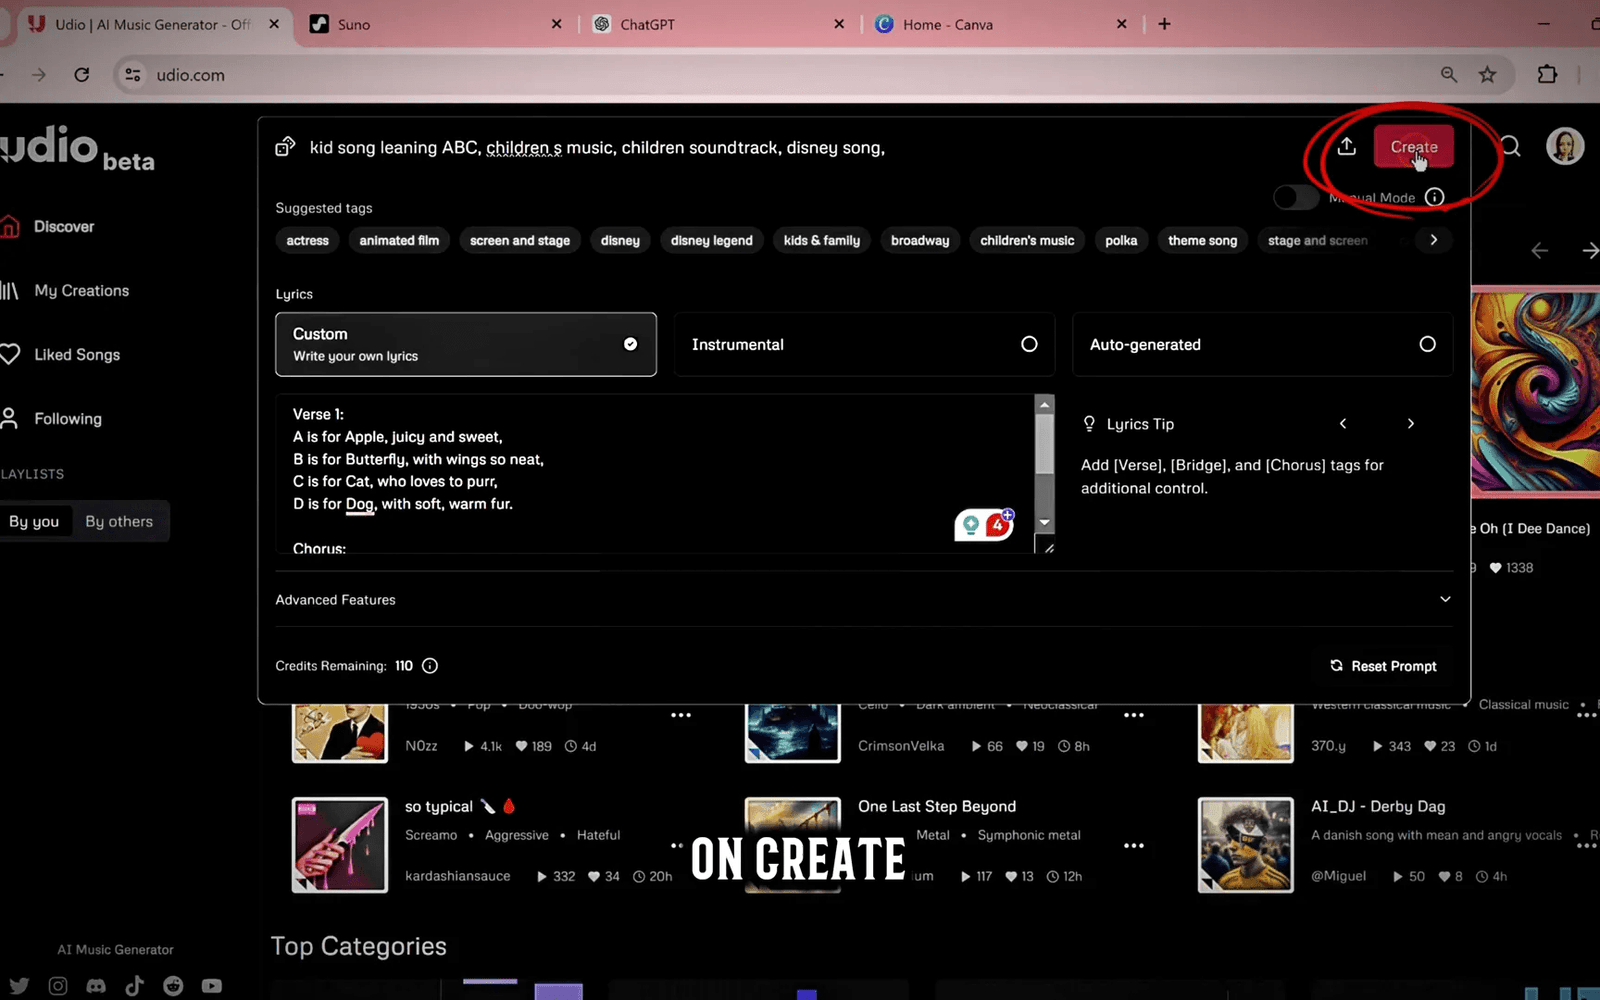The width and height of the screenshot is (1600, 1000).
Task: Click the site information icon in address bar
Action: click(x=132, y=75)
